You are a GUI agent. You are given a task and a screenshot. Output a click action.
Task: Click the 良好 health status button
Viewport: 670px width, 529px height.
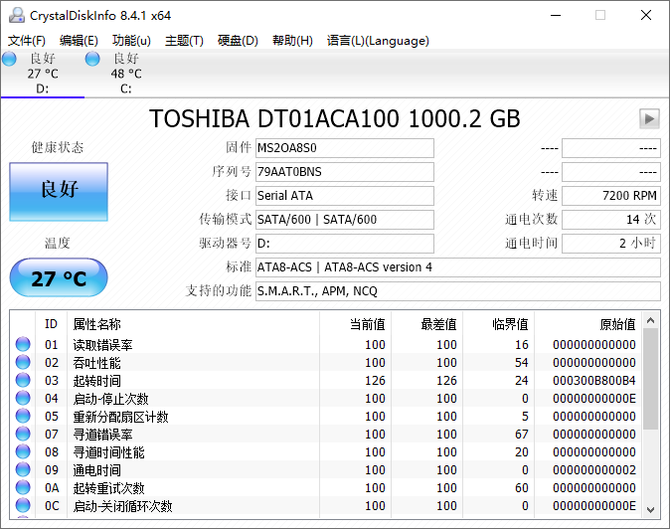58,190
